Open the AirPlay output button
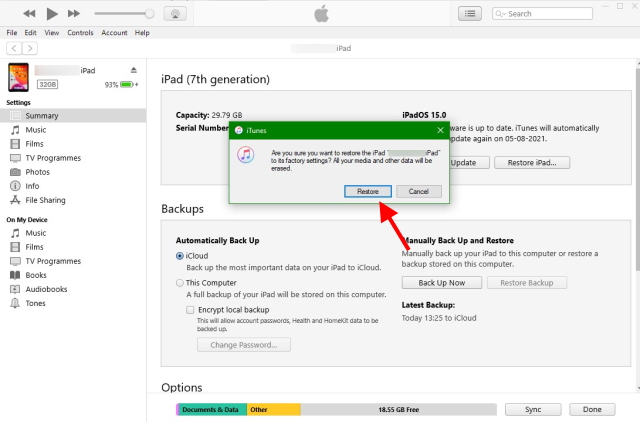Screen dimensions: 640x422 pos(175,13)
